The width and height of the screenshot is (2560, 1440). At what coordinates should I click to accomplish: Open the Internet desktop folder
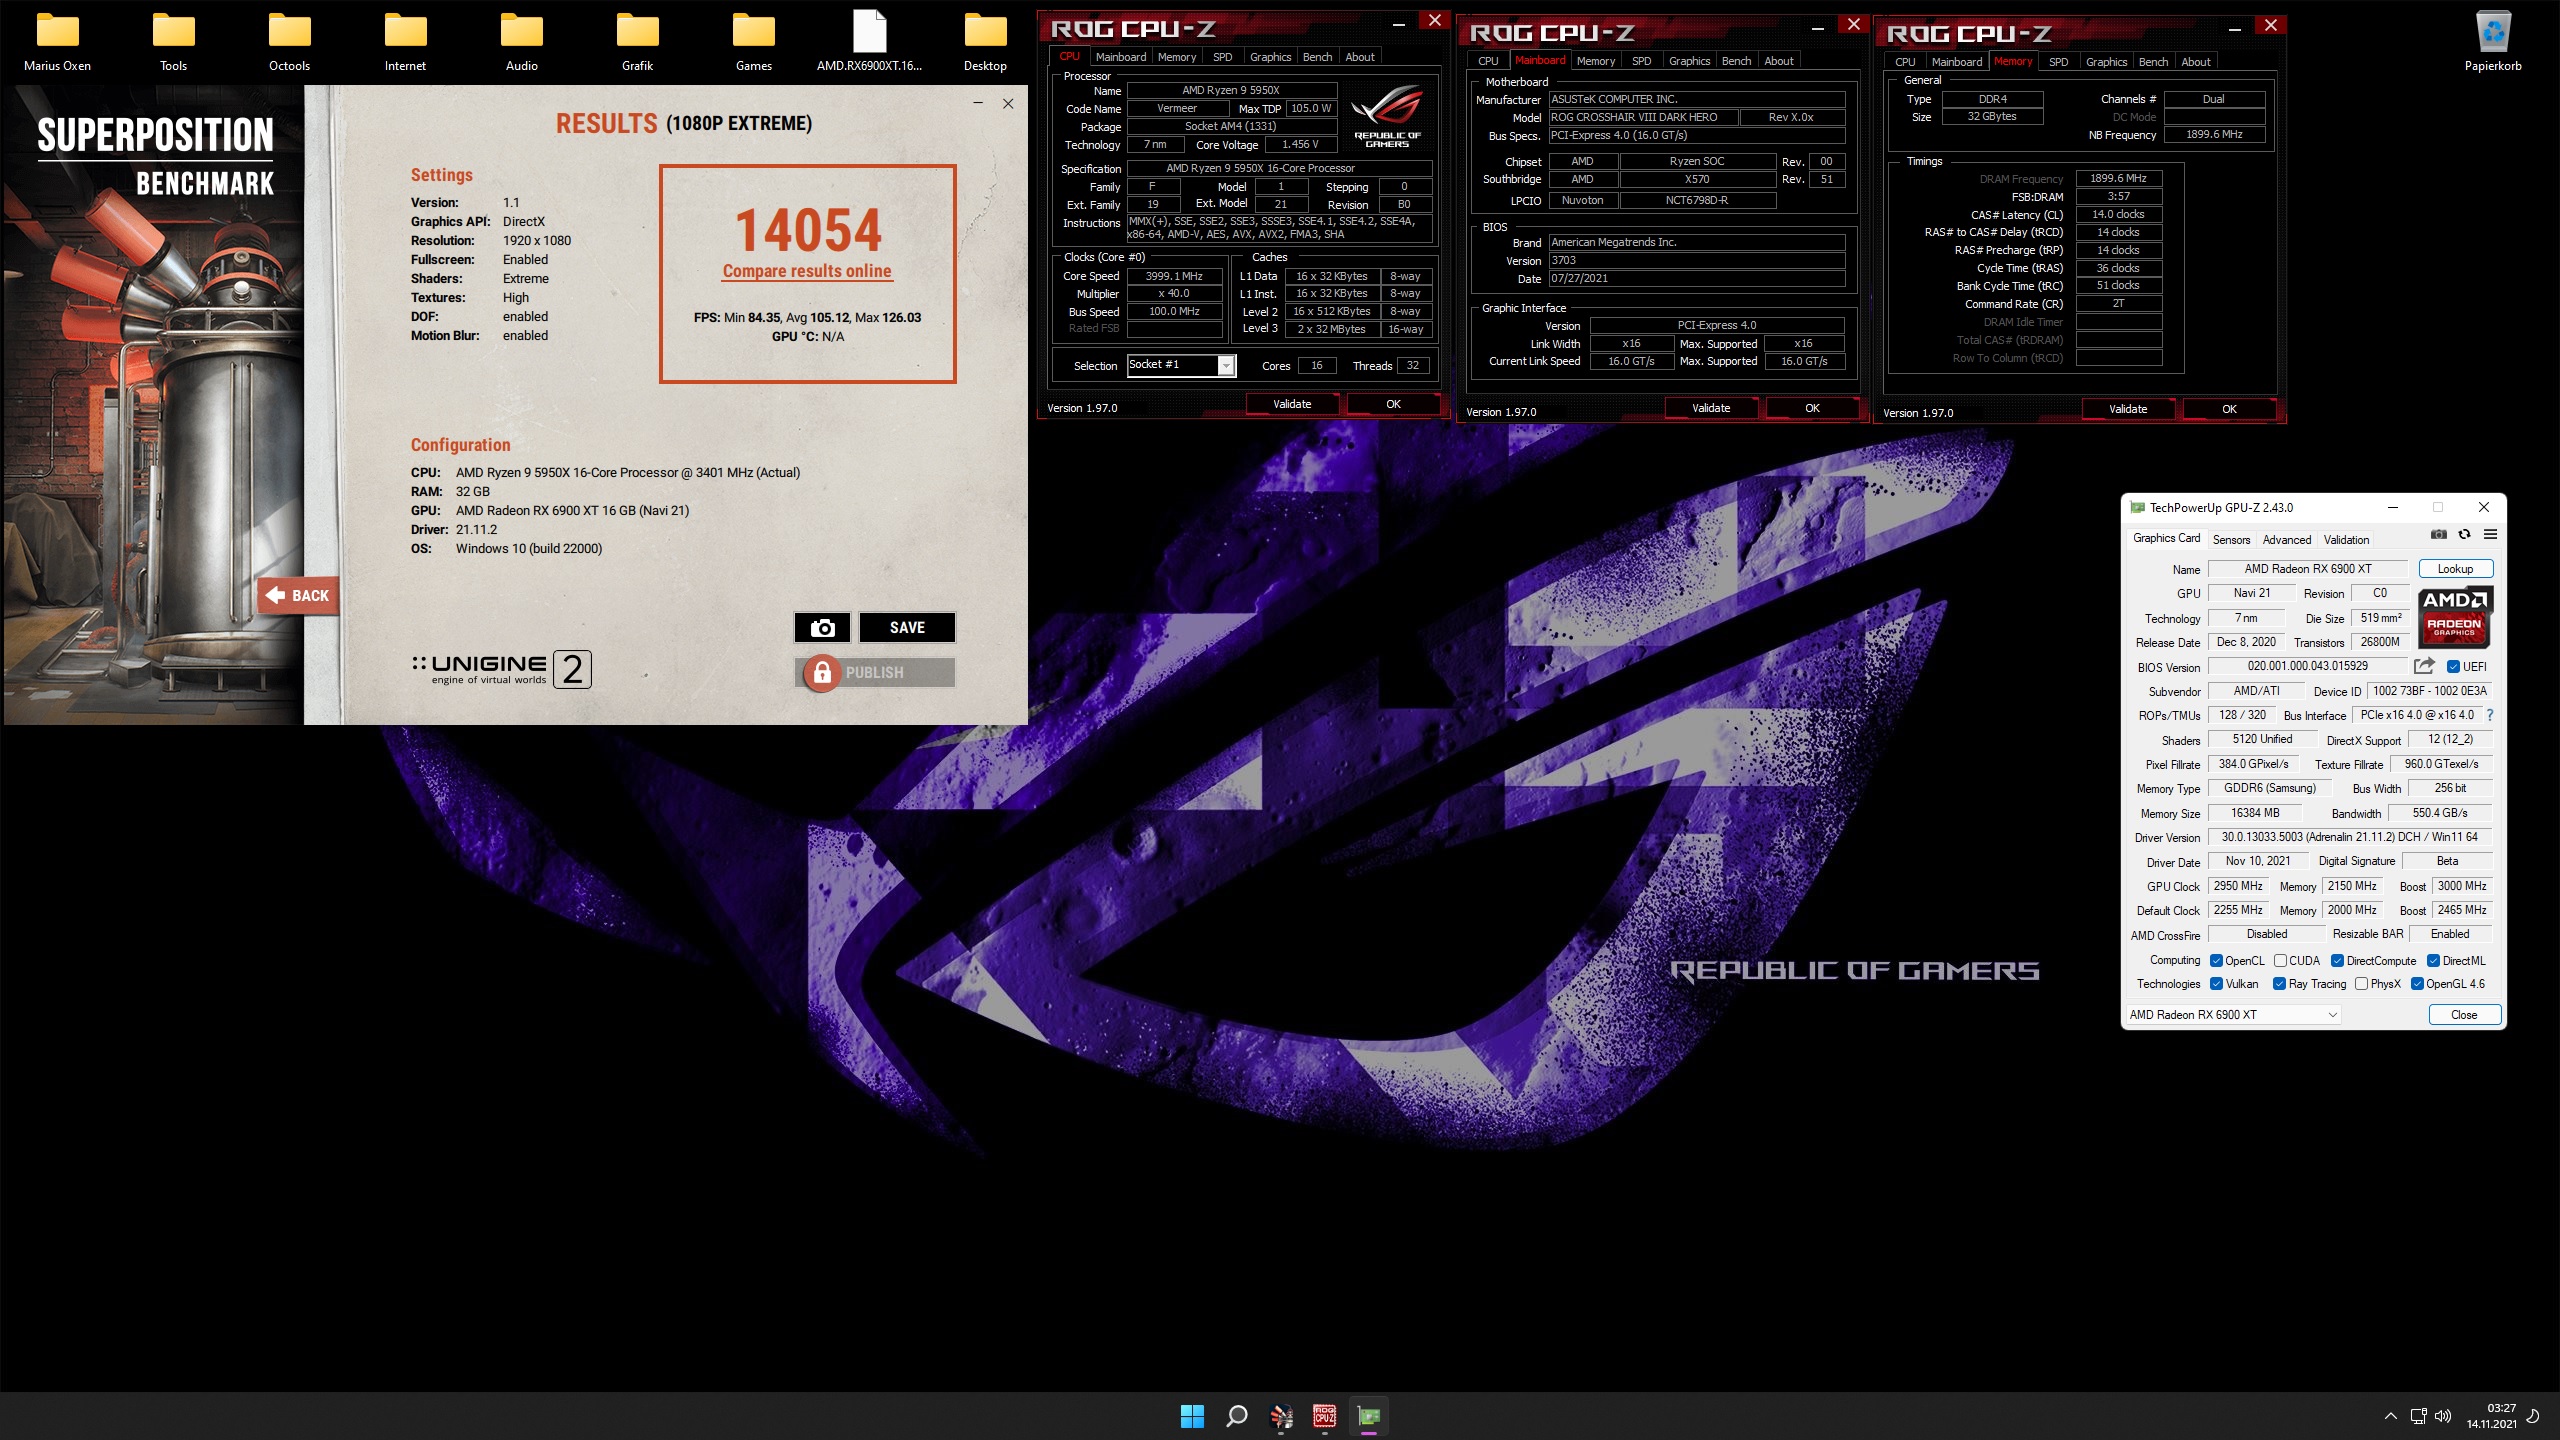tap(405, 41)
